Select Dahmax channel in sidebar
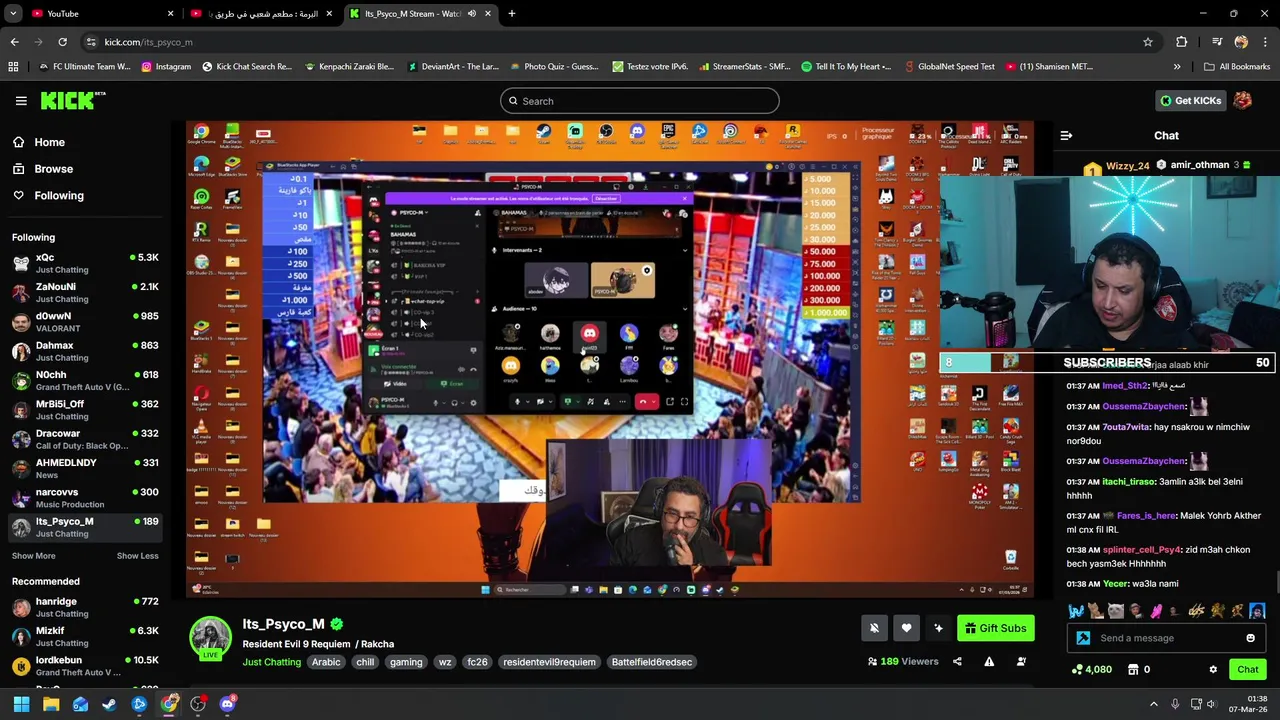This screenshot has height=720, width=1280. coord(85,351)
